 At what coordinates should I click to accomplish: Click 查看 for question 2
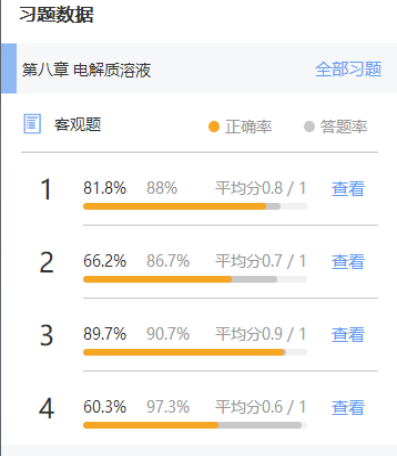tap(348, 261)
